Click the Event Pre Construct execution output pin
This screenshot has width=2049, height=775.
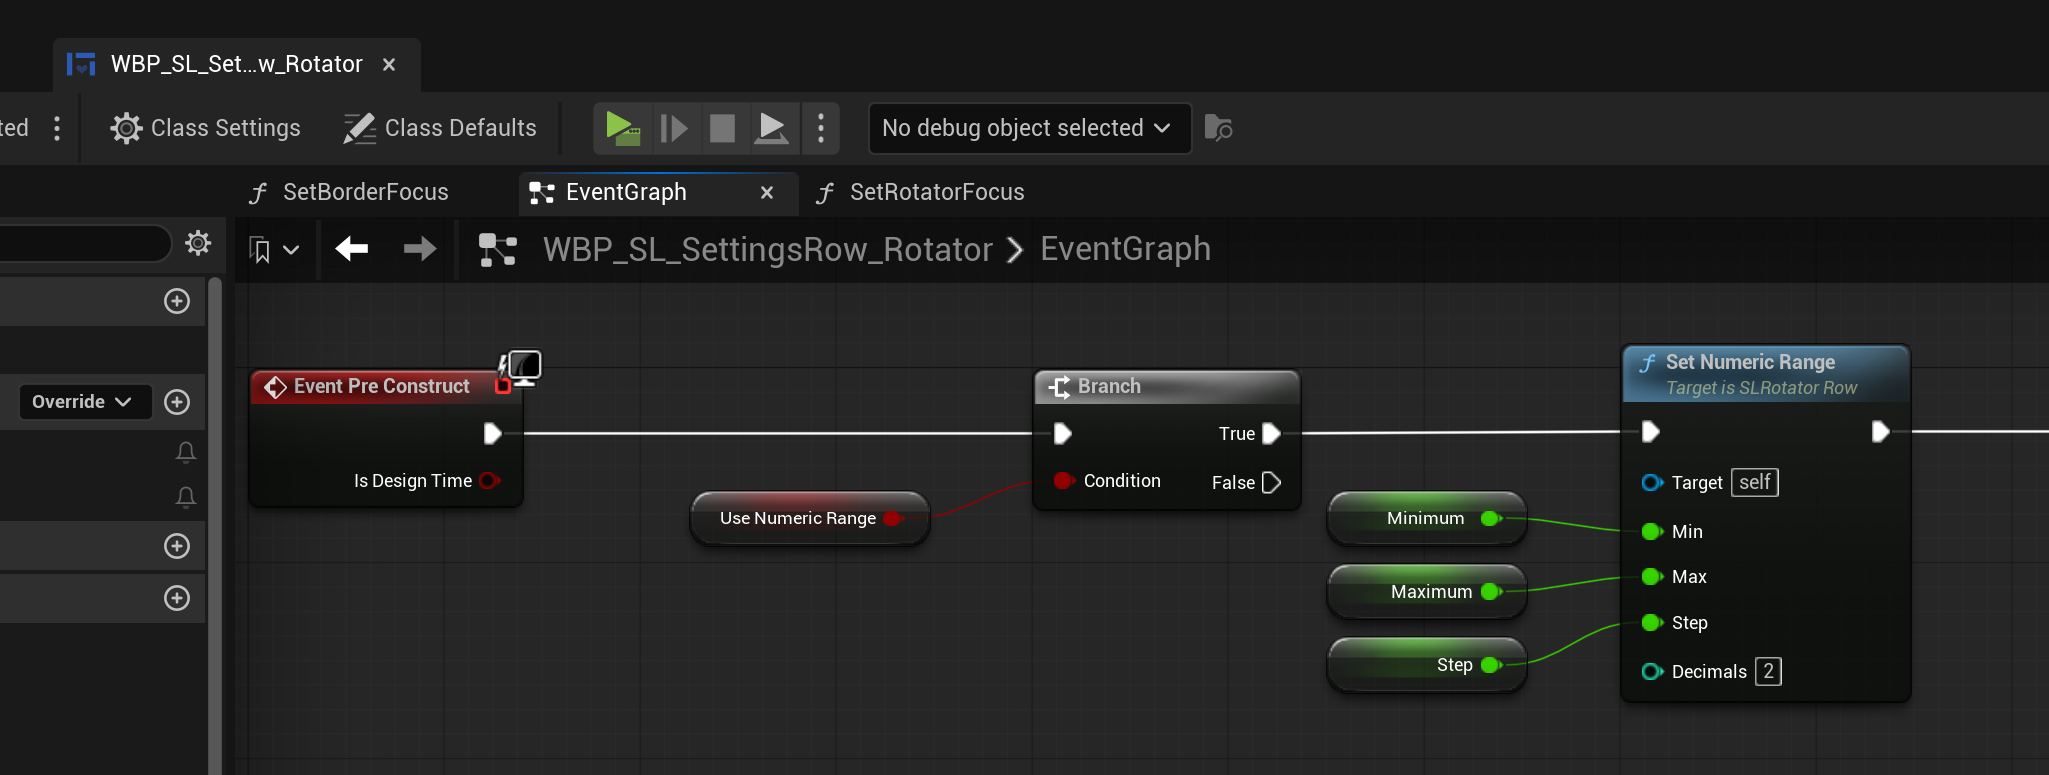click(492, 433)
